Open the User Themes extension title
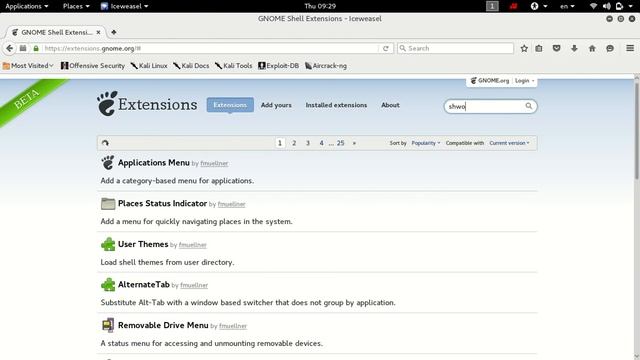 pyautogui.click(x=143, y=244)
